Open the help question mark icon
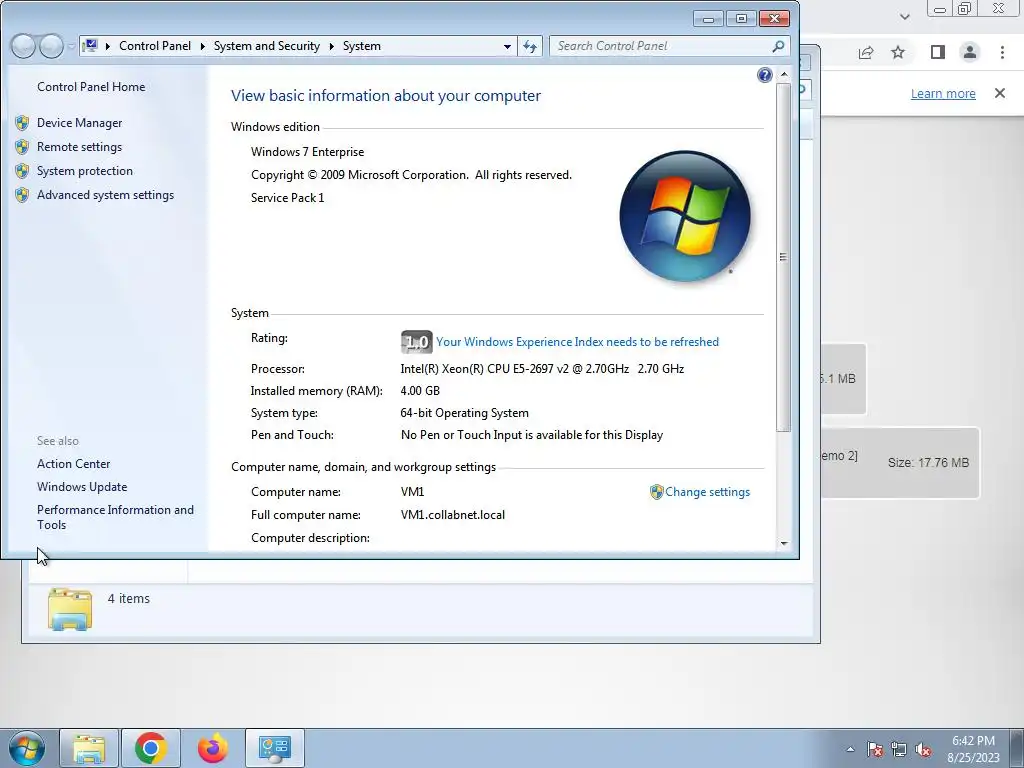The height and width of the screenshot is (768, 1024). pyautogui.click(x=765, y=75)
